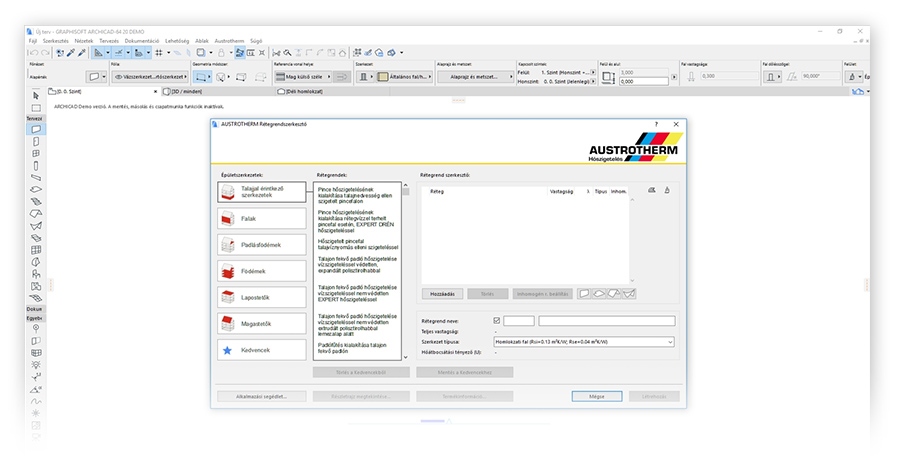Click the Hozzáadás button
The width and height of the screenshot is (900, 456).
click(442, 293)
